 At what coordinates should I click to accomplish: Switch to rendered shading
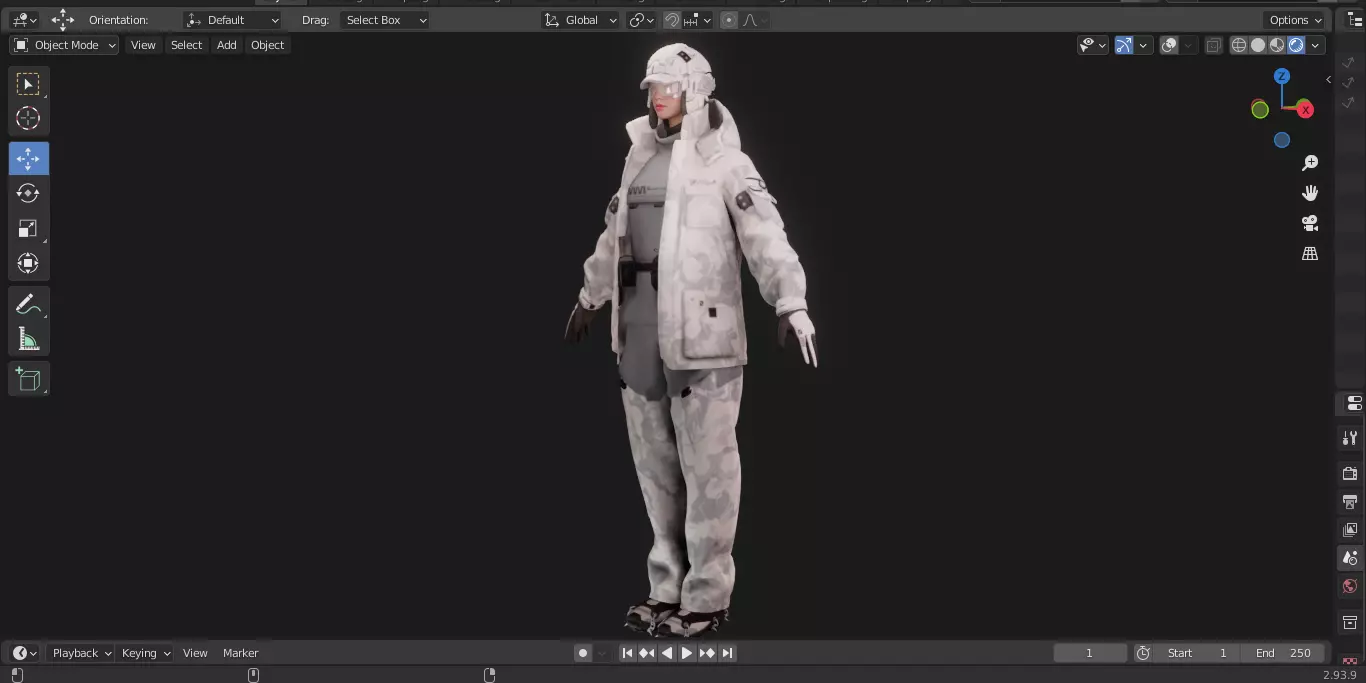[1296, 45]
